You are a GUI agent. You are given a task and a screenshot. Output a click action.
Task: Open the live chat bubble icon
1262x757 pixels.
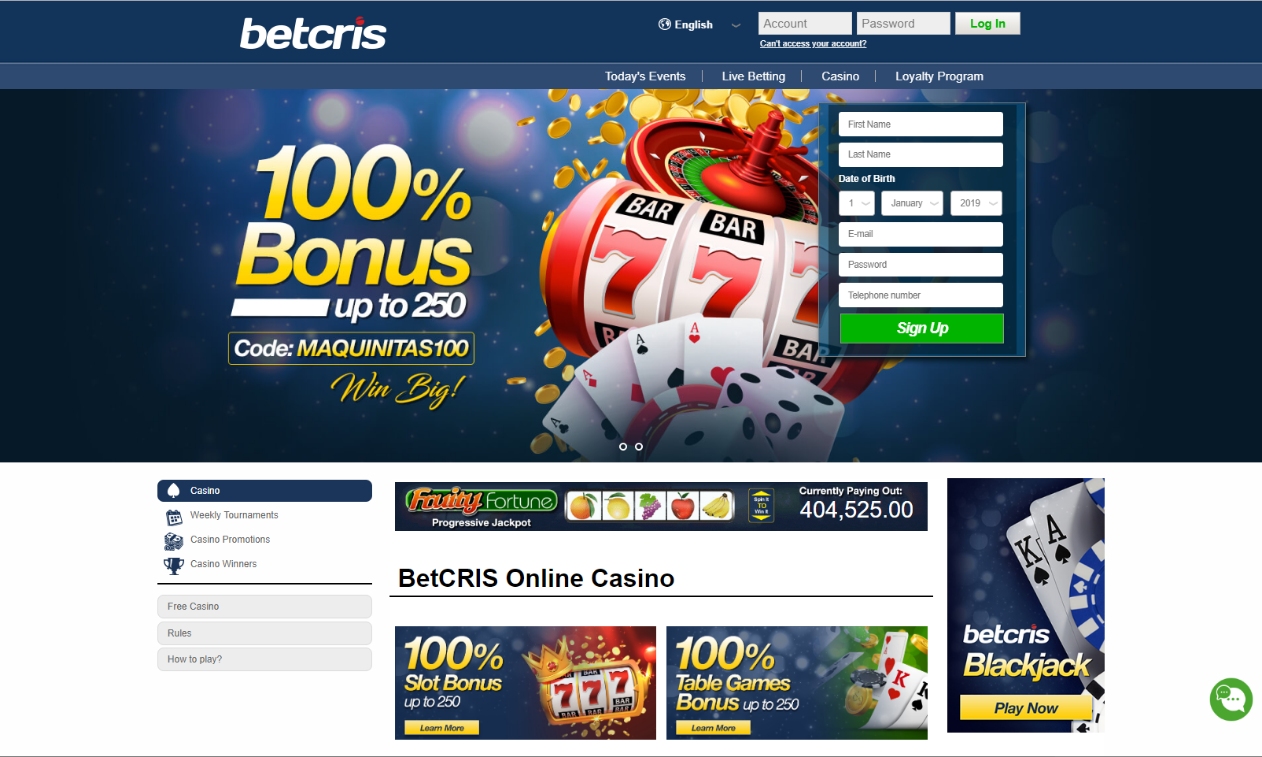[x=1231, y=699]
